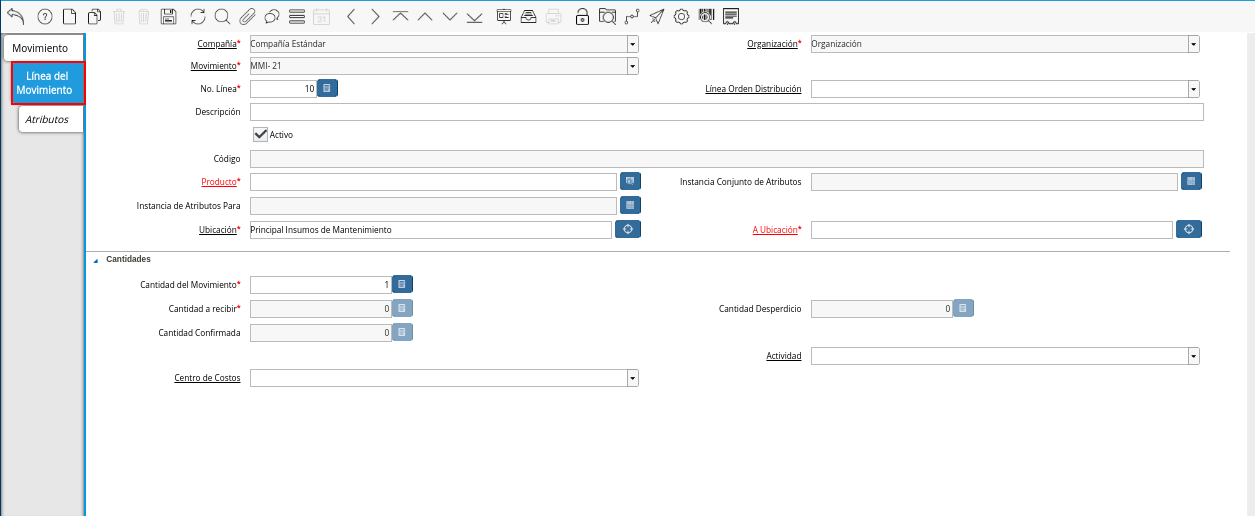The height and width of the screenshot is (516, 1255).
Task: Expand the Línea Orden Distribución dropdown
Action: coord(1193,89)
